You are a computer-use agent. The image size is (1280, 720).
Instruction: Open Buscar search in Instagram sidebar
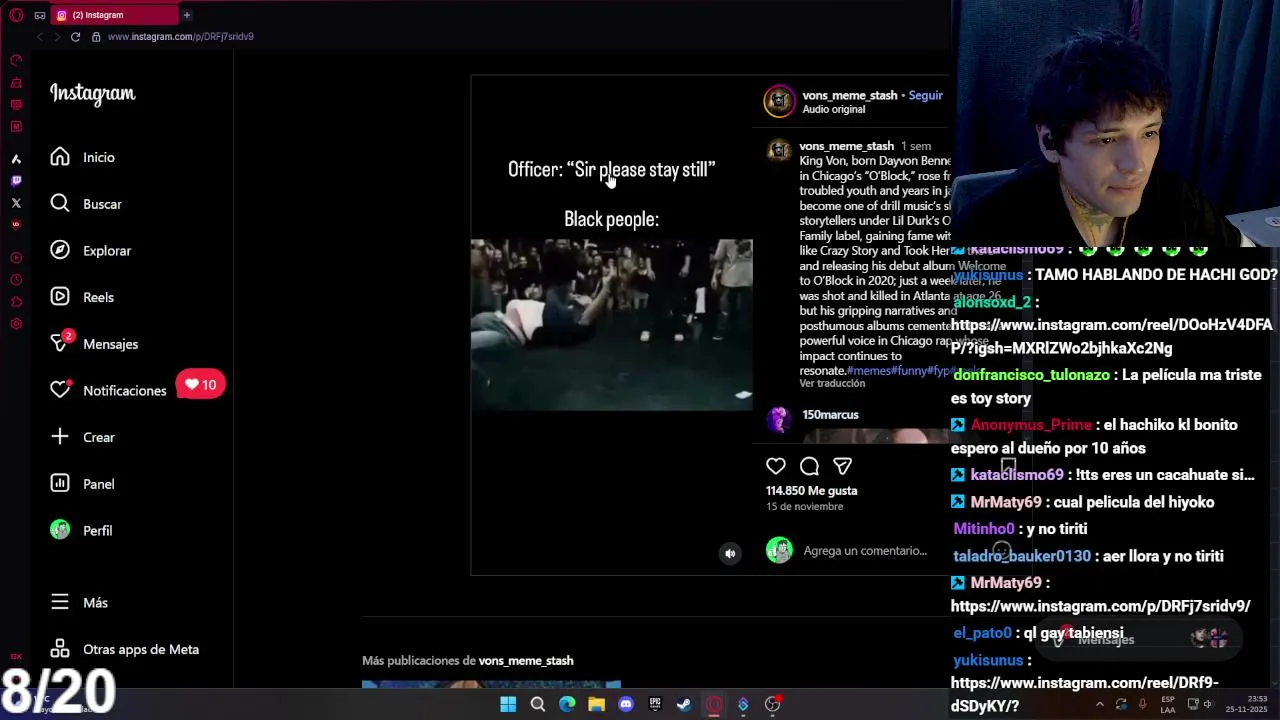86,204
